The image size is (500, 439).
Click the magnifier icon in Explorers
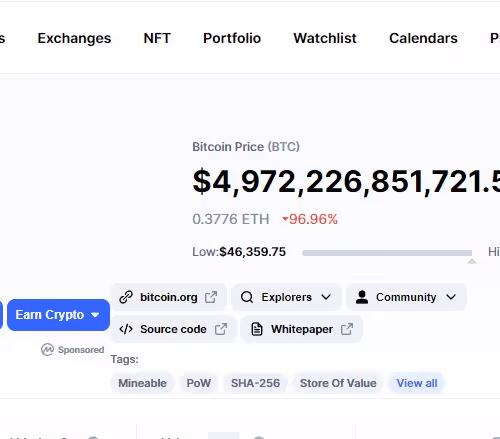point(247,297)
